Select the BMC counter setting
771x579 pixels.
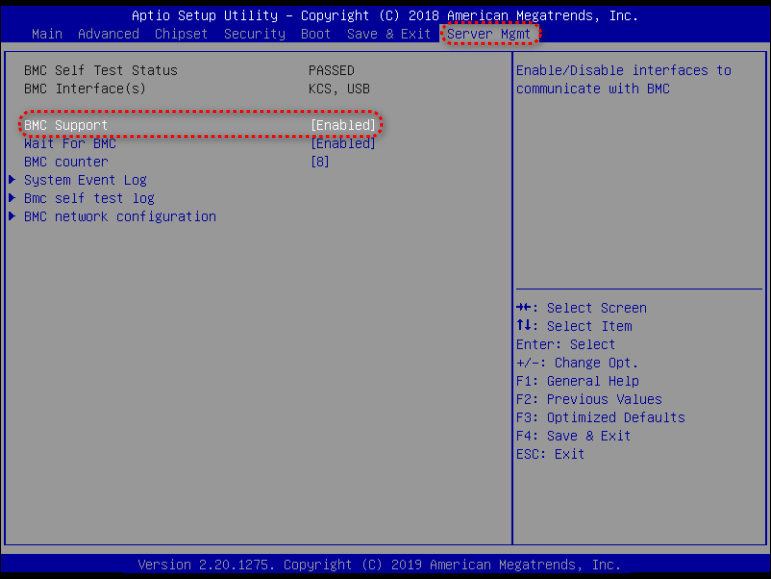66,162
